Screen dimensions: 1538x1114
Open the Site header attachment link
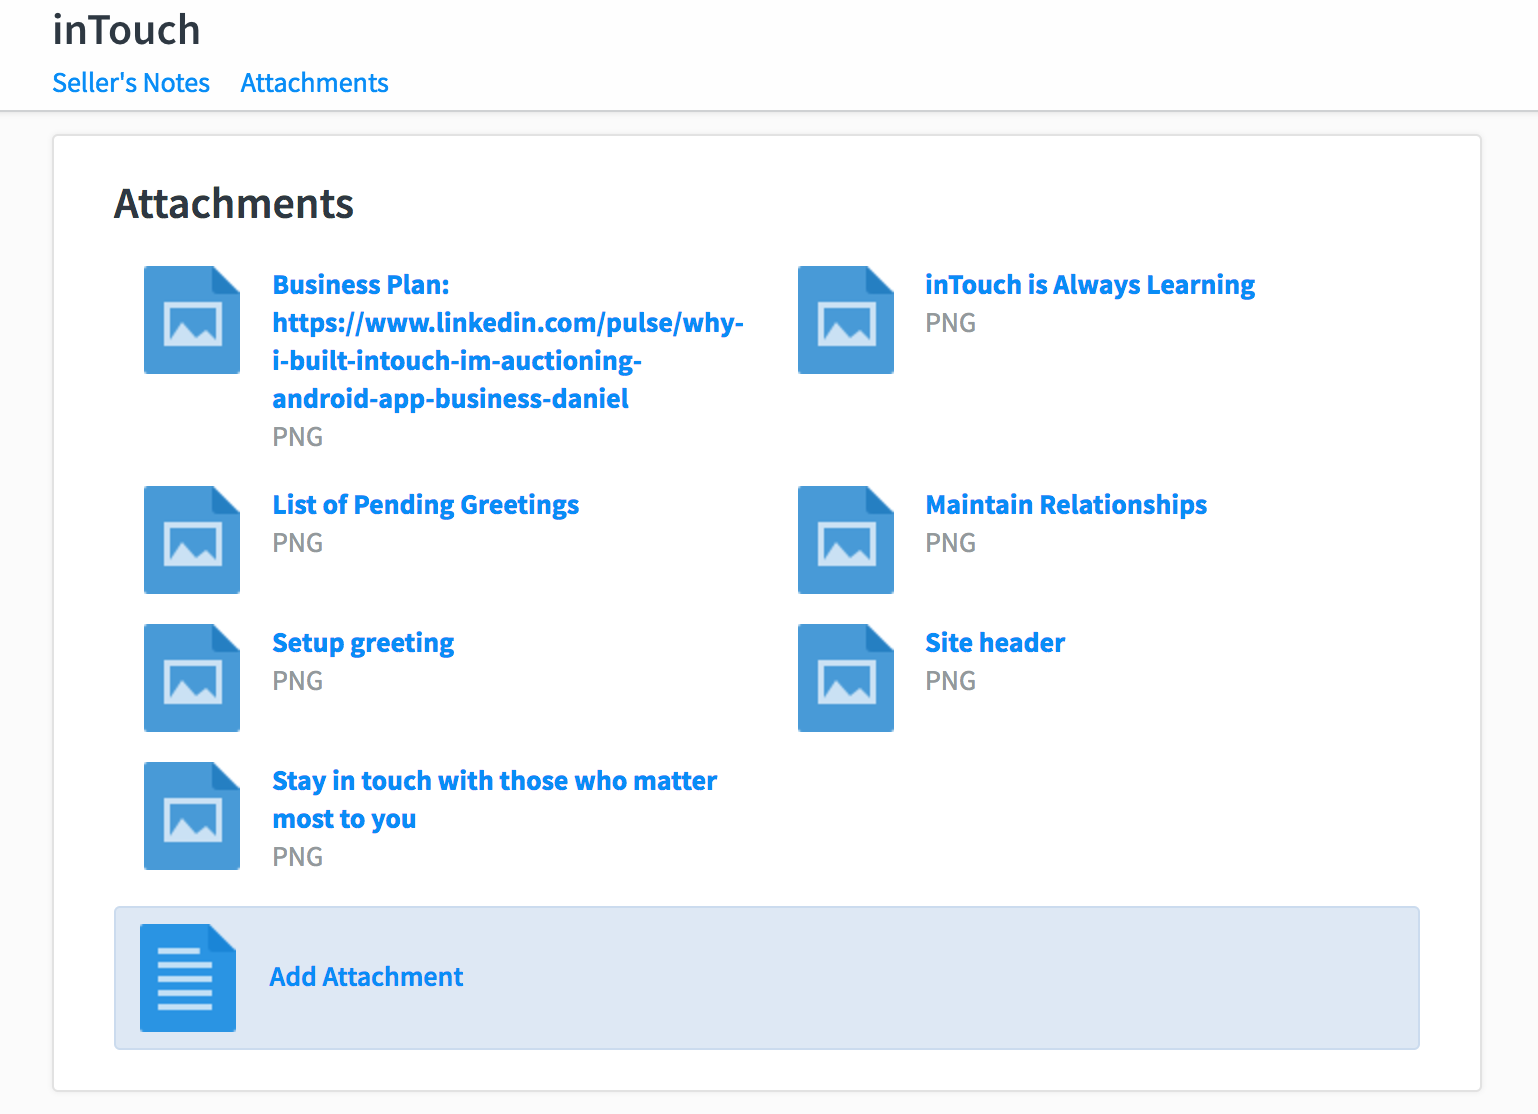pos(995,643)
